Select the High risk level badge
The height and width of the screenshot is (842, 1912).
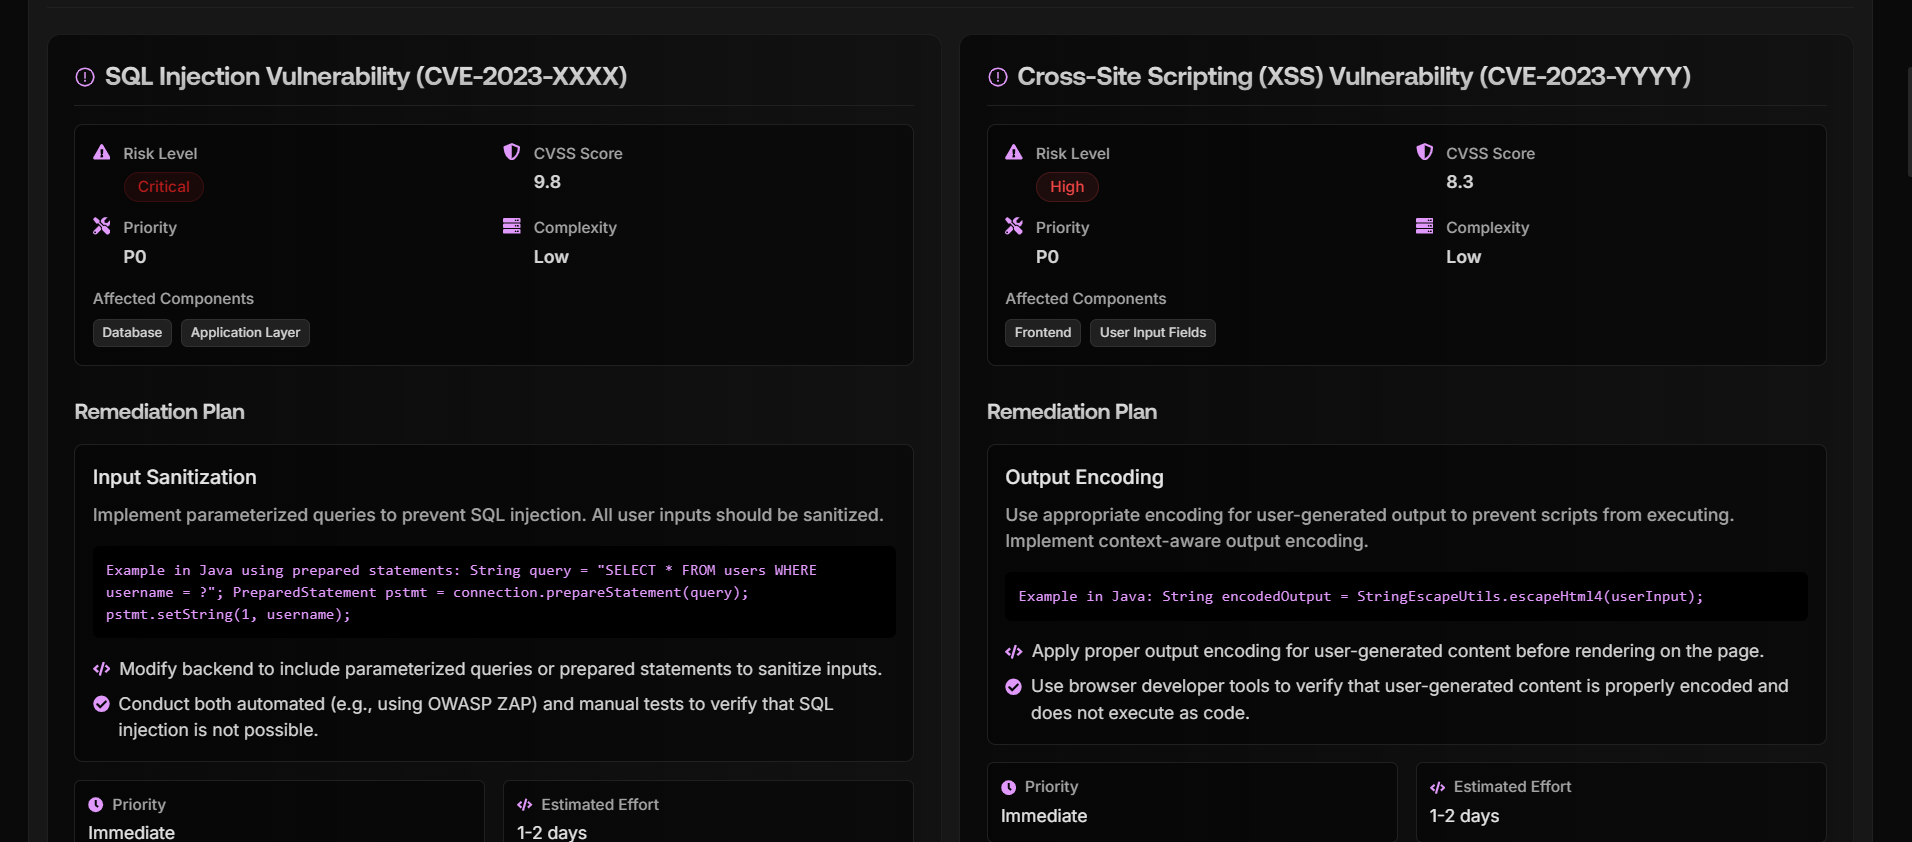[x=1067, y=187]
